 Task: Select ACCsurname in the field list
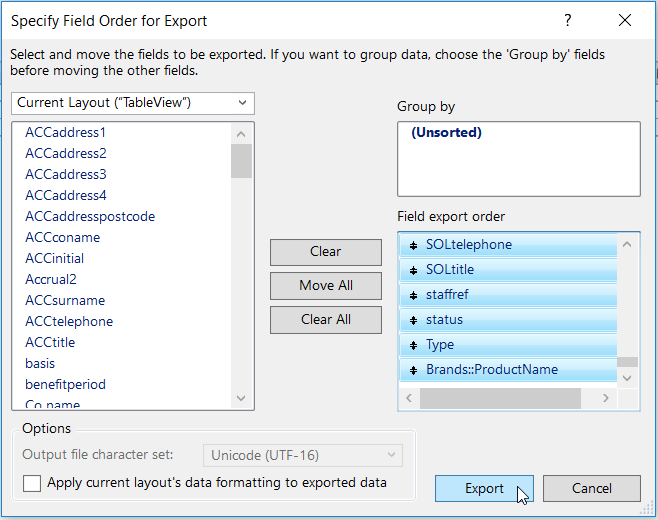point(65,300)
